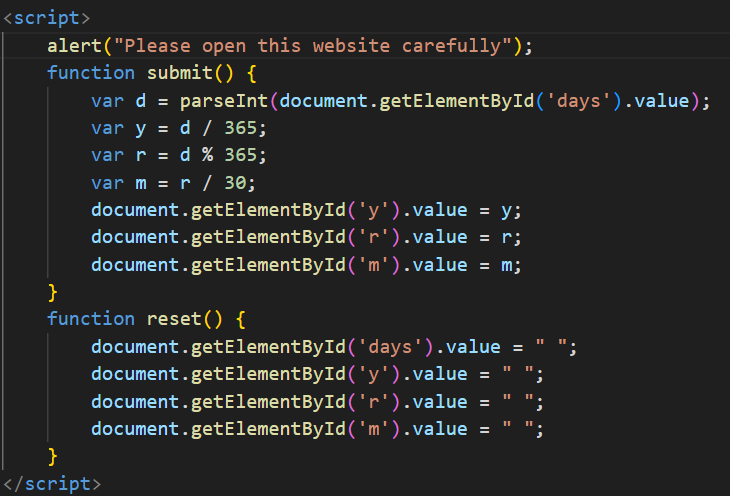
Task: Click the line var m = r / 30
Action: coord(169,182)
